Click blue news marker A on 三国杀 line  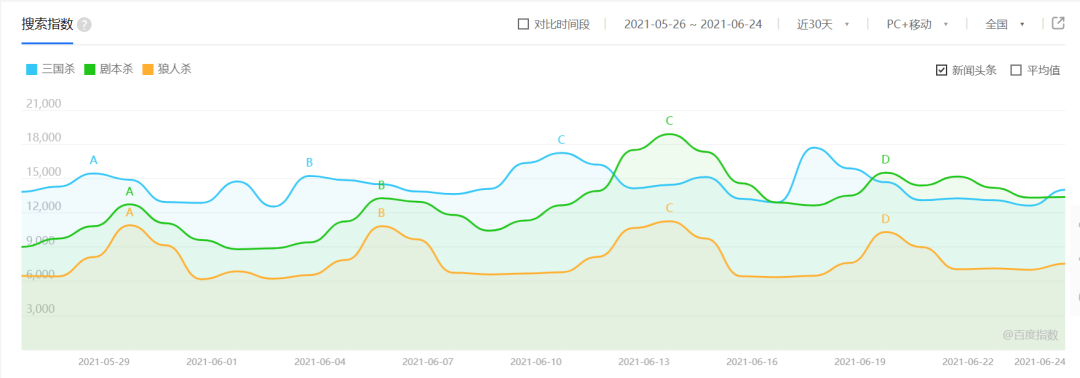pos(94,160)
